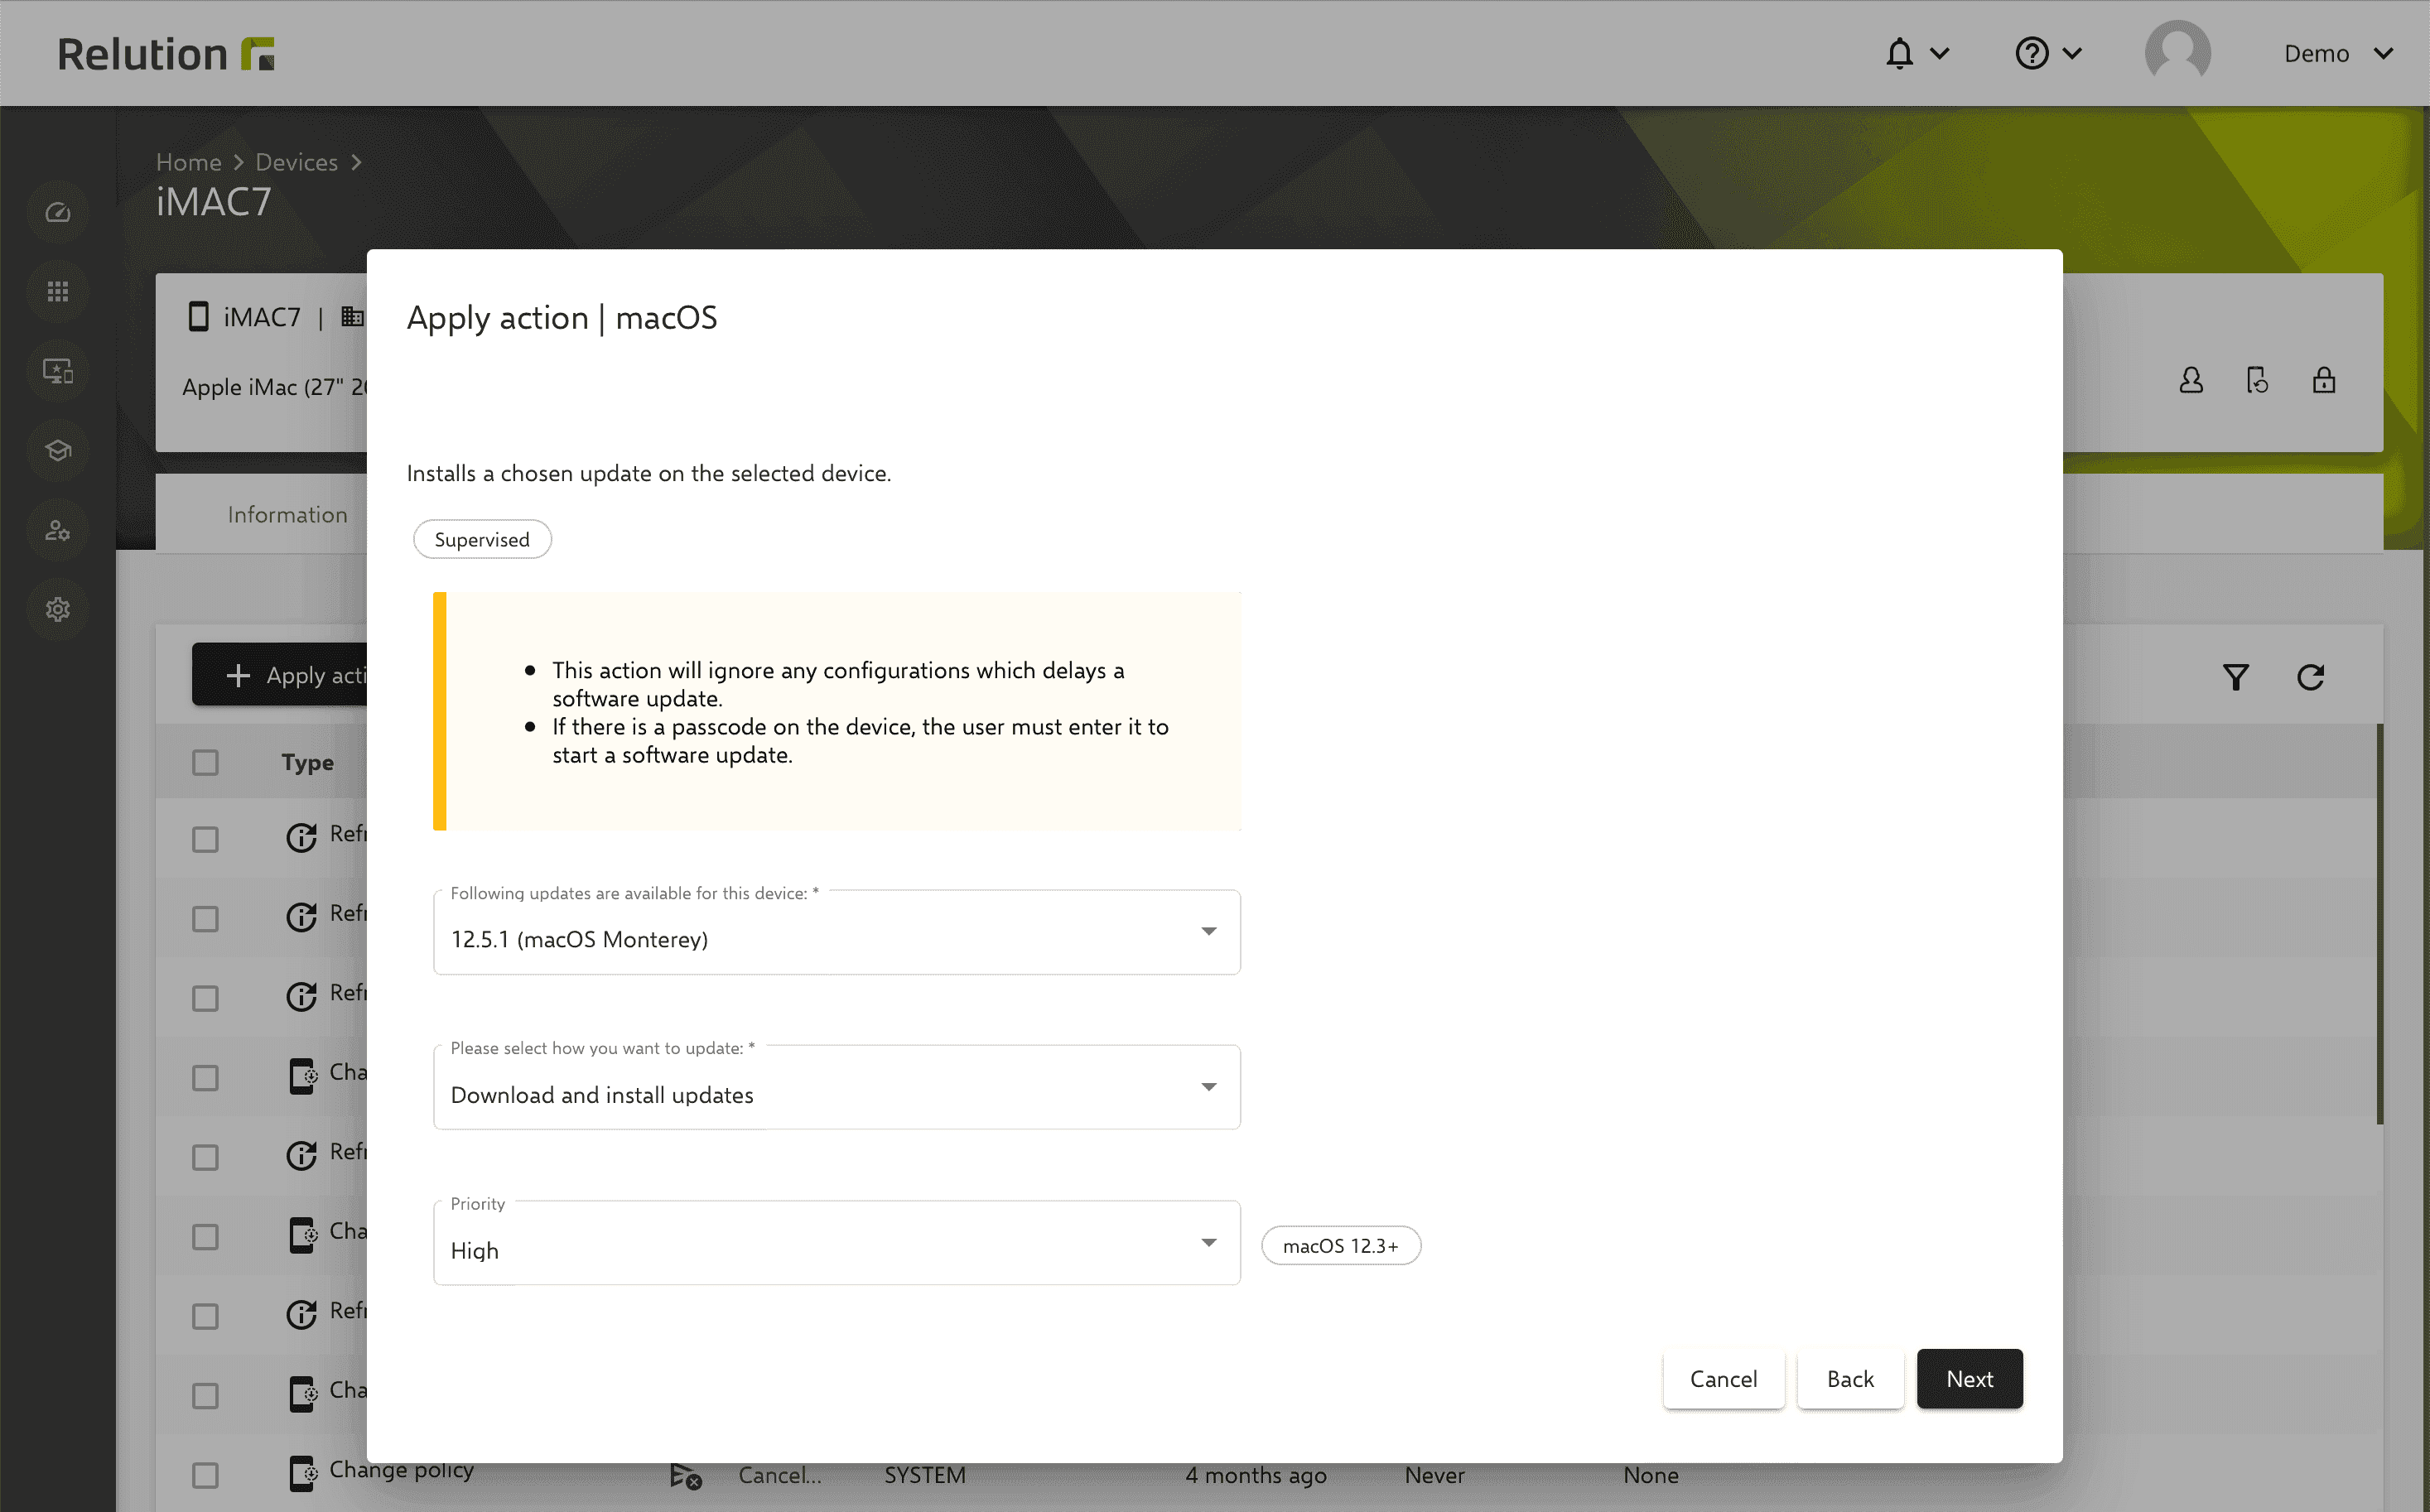Click the 'SYSTEM' cell in last row
This screenshot has height=1512, width=2430.
[924, 1475]
